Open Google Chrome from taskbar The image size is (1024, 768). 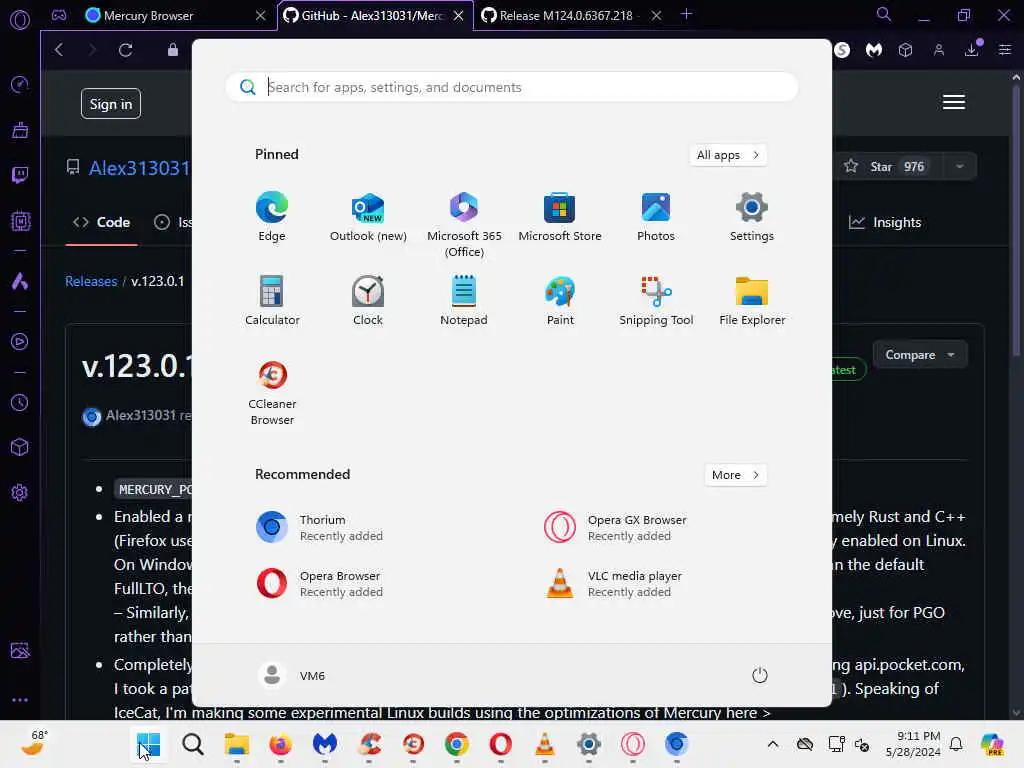pyautogui.click(x=456, y=744)
